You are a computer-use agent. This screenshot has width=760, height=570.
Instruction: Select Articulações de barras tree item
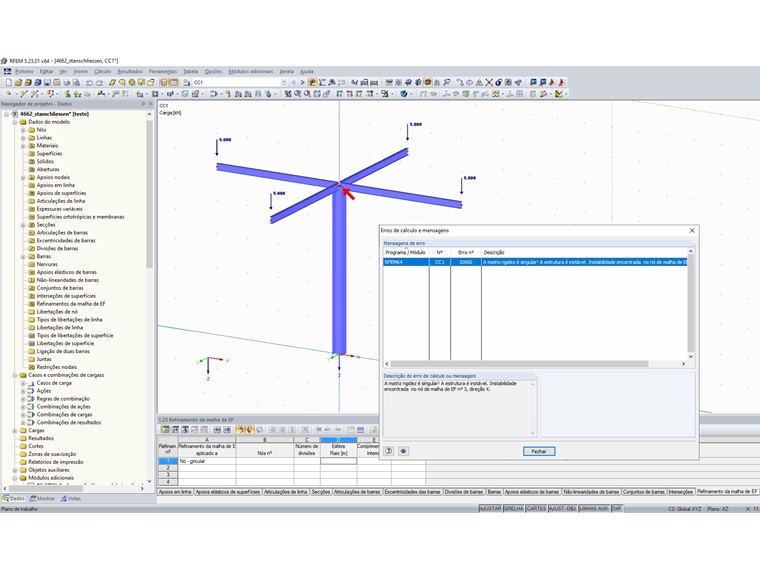[x=62, y=233]
